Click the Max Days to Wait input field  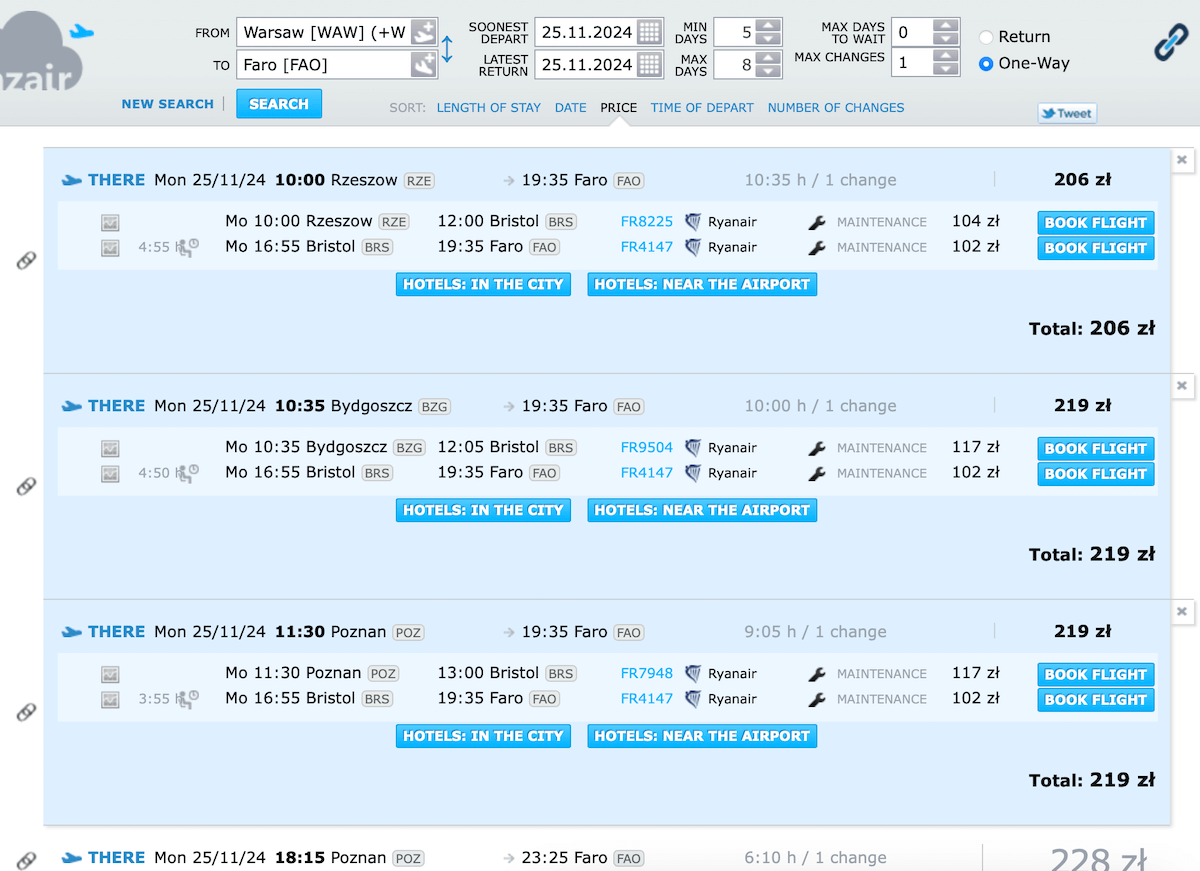(x=910, y=32)
